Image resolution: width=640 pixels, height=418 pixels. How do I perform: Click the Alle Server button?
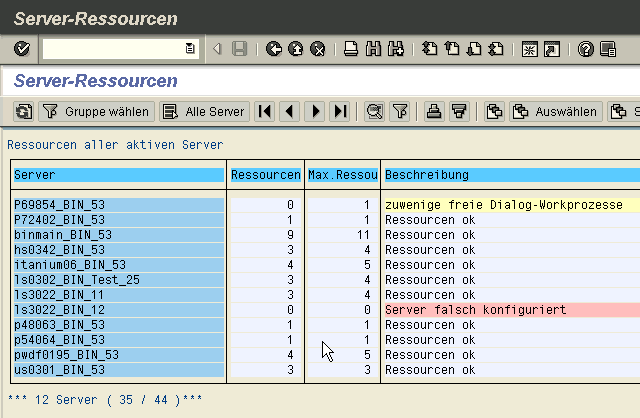pos(204,111)
